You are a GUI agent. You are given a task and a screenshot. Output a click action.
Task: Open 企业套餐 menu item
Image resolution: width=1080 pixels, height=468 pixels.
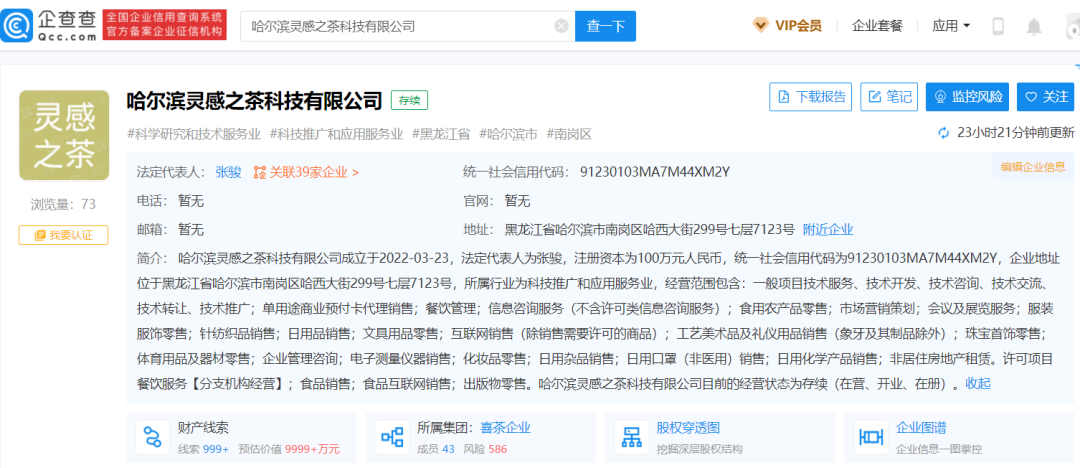pyautogui.click(x=878, y=26)
